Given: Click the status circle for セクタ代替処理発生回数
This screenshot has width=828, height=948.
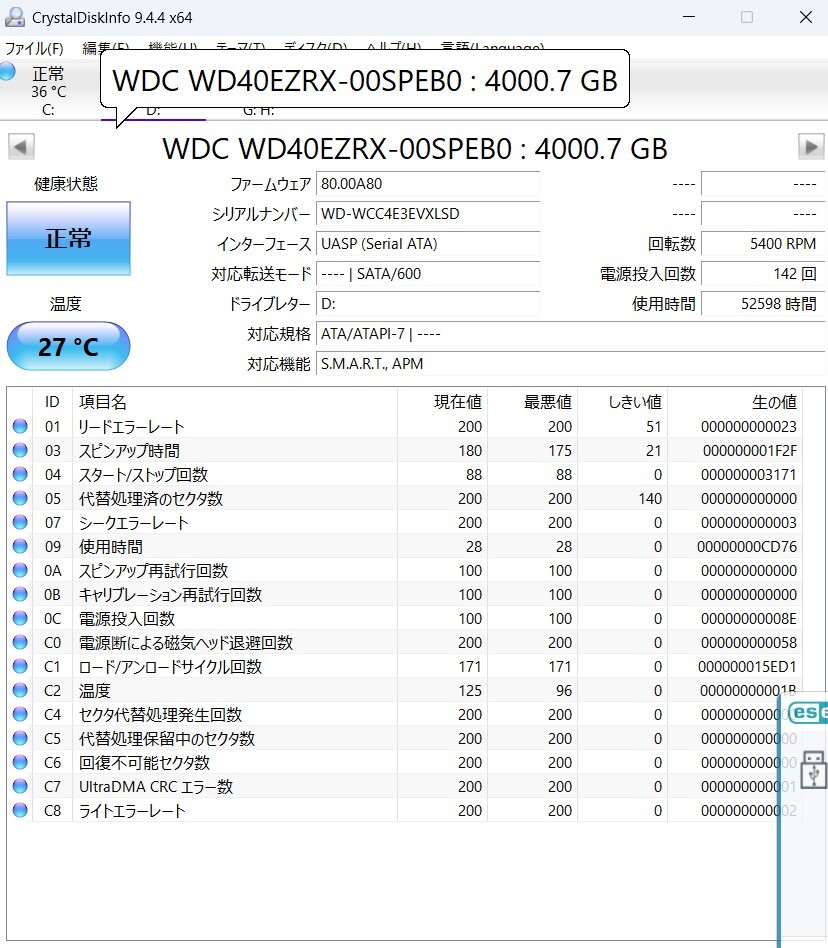Looking at the screenshot, I should tap(20, 714).
